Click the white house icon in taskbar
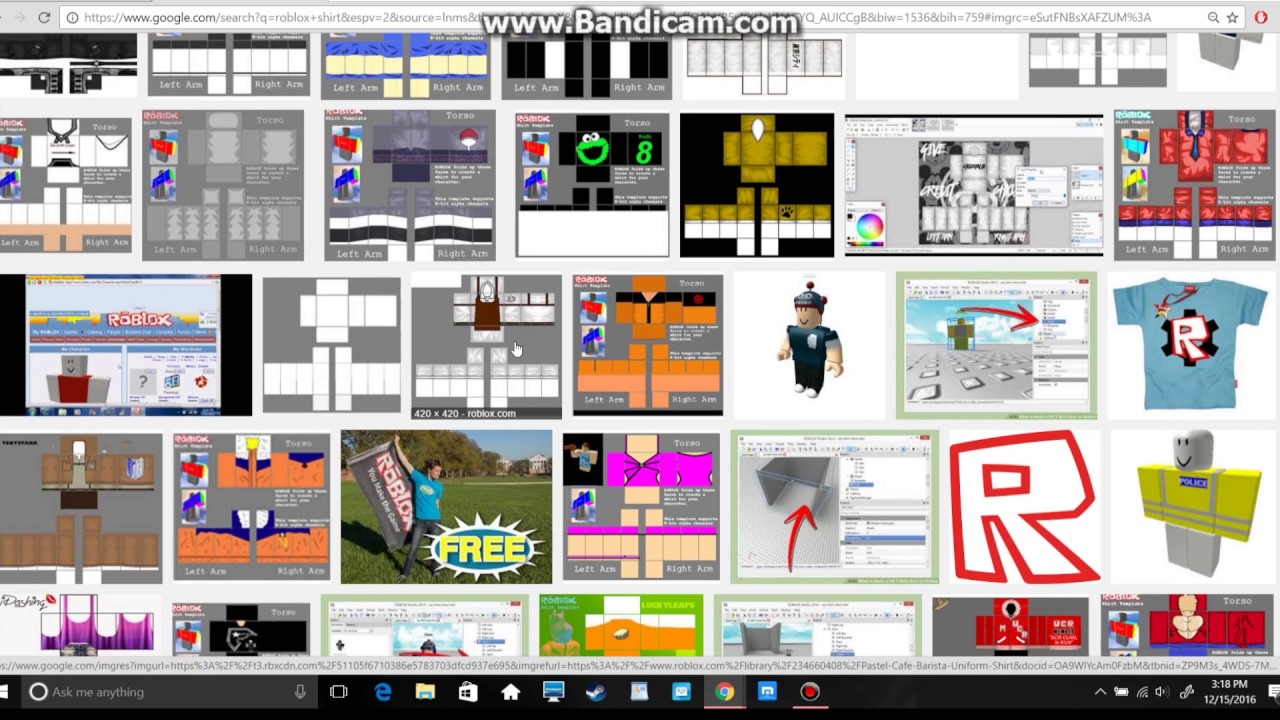The height and width of the screenshot is (720, 1280). [511, 692]
